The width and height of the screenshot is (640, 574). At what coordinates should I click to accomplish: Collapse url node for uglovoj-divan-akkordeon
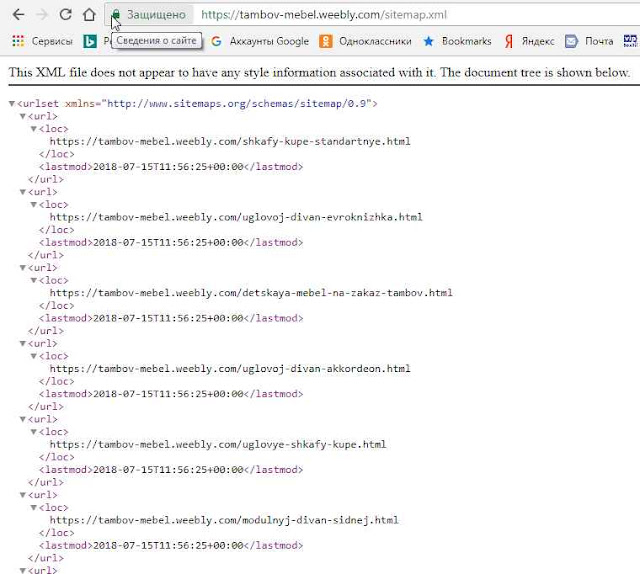[x=23, y=343]
